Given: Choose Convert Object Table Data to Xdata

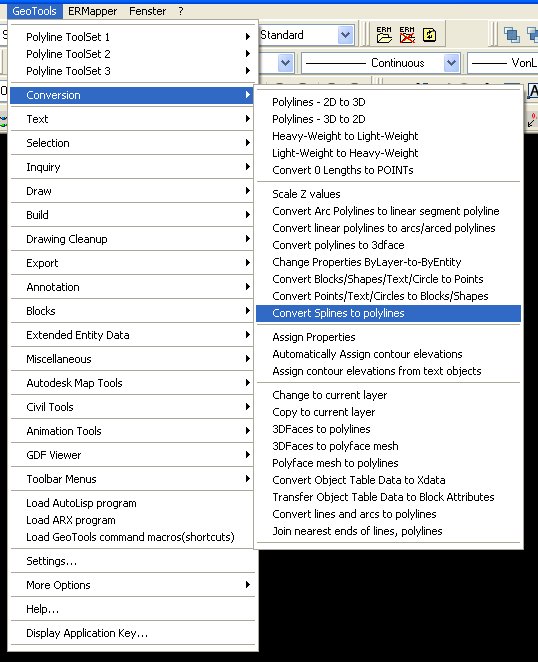Looking at the screenshot, I should pyautogui.click(x=388, y=480).
